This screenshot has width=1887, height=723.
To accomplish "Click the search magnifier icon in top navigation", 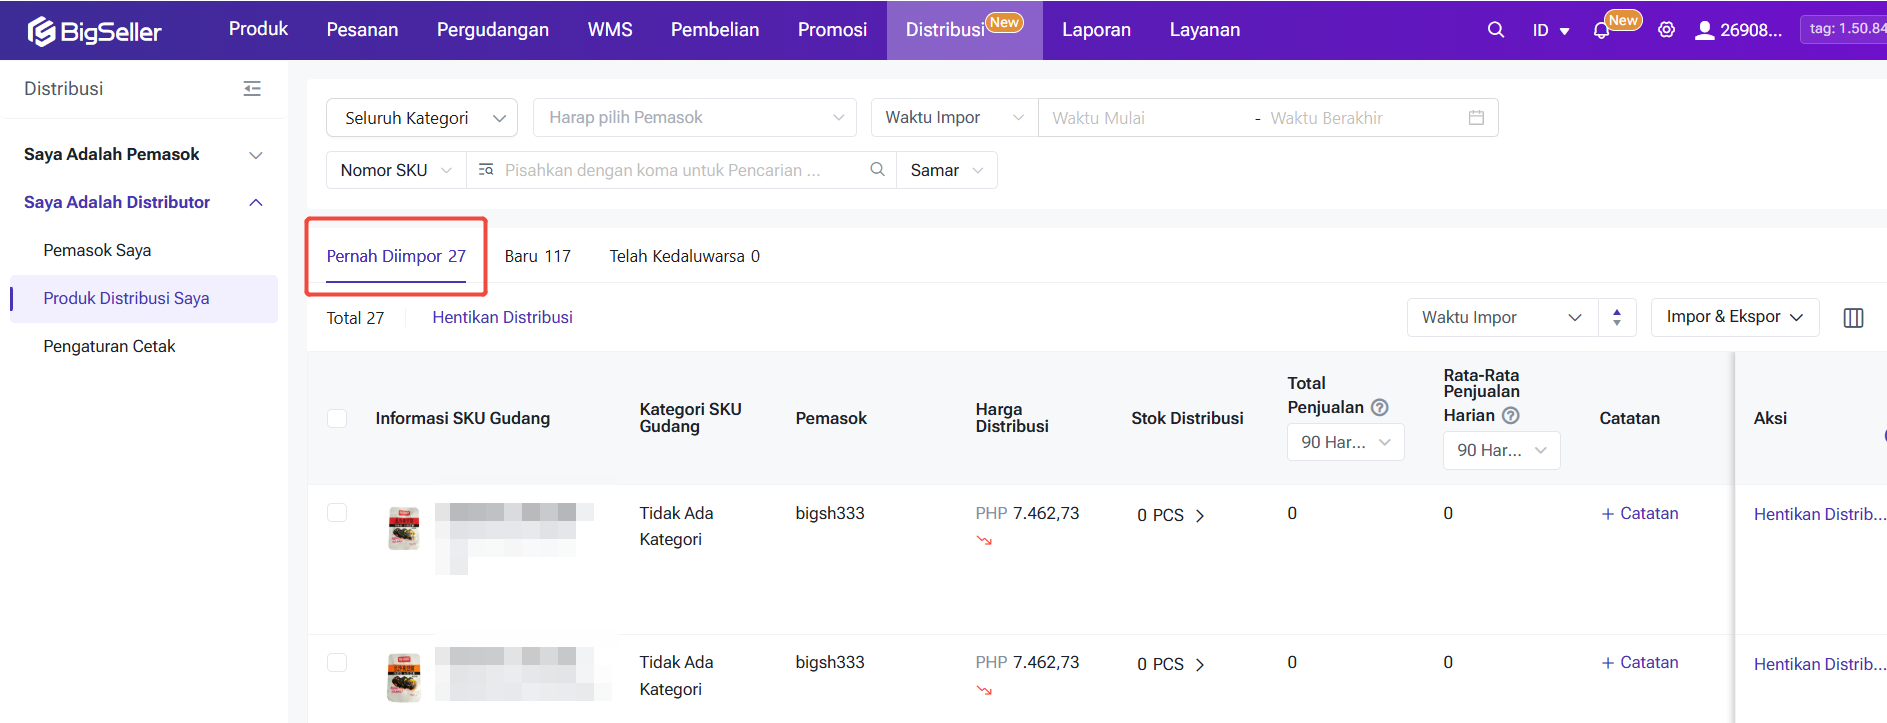I will pyautogui.click(x=1495, y=30).
